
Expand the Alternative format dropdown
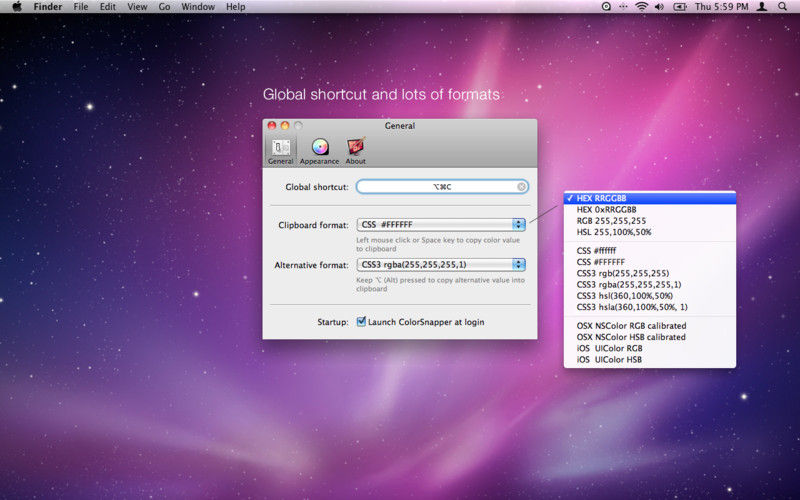441,264
